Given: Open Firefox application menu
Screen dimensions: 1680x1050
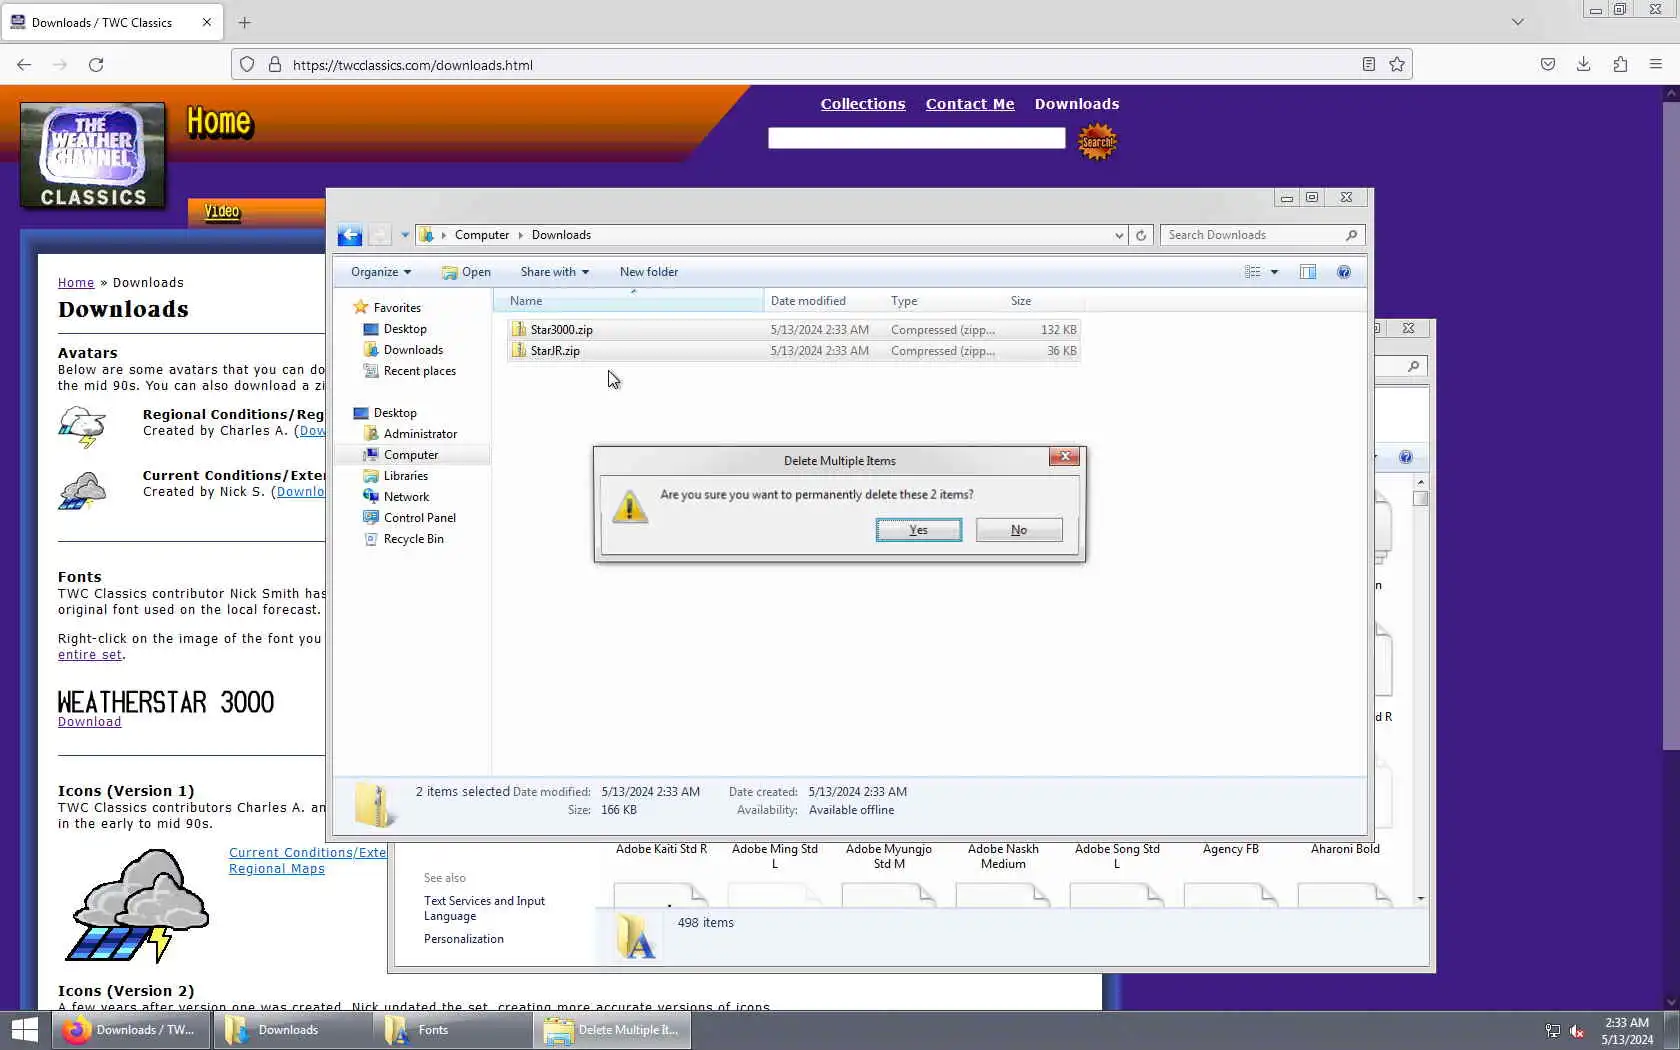Looking at the screenshot, I should pyautogui.click(x=1656, y=64).
